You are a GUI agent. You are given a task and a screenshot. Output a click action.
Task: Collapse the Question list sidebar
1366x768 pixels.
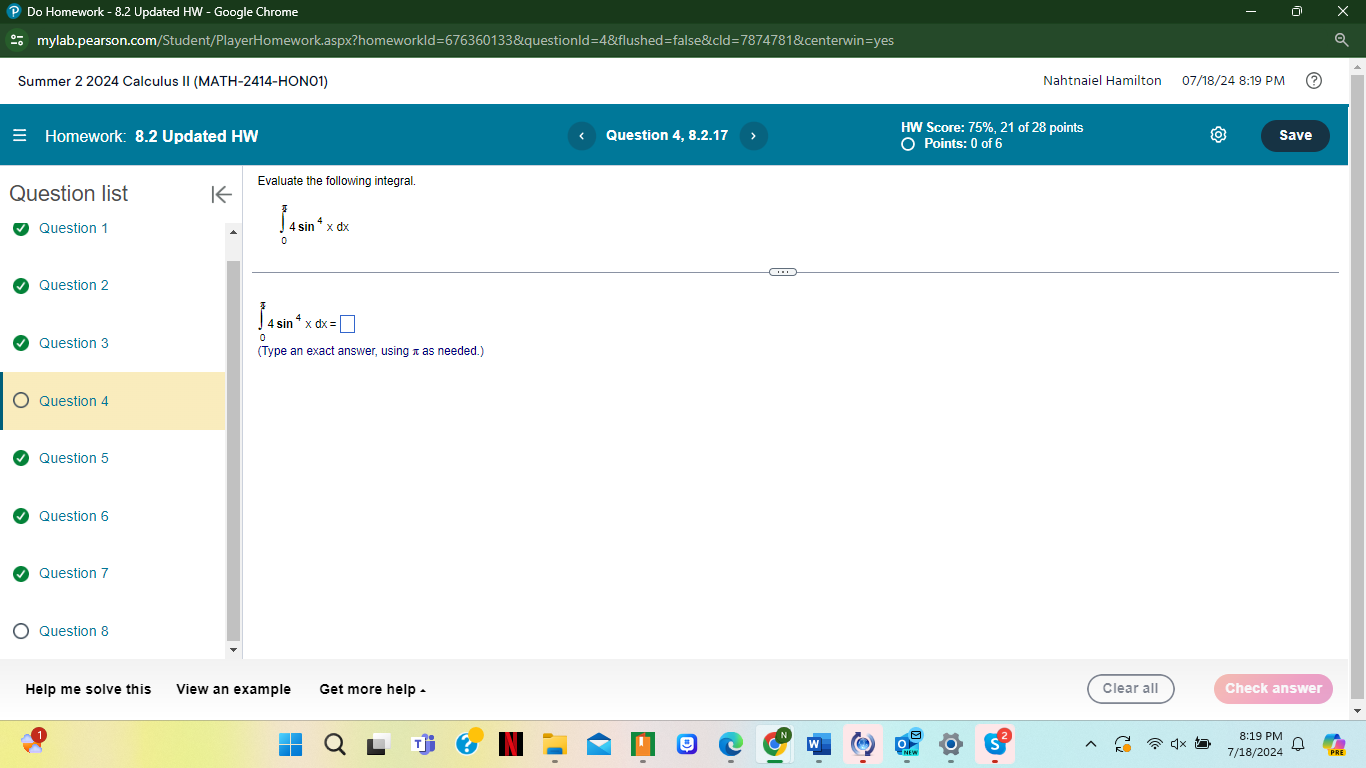click(x=220, y=195)
